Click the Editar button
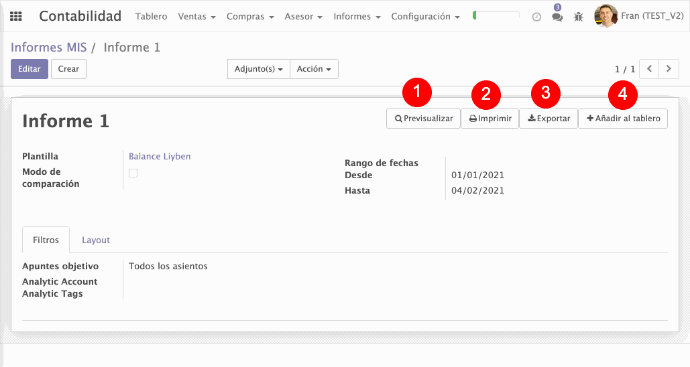The image size is (690, 367). tap(29, 69)
